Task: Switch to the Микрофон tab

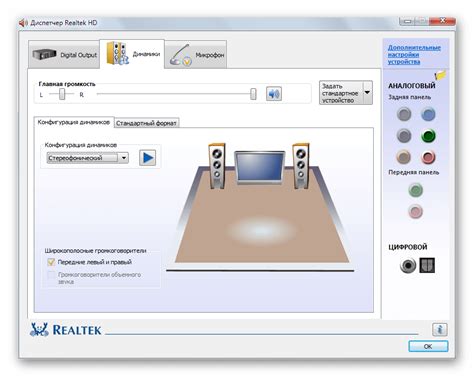Action: click(x=196, y=55)
